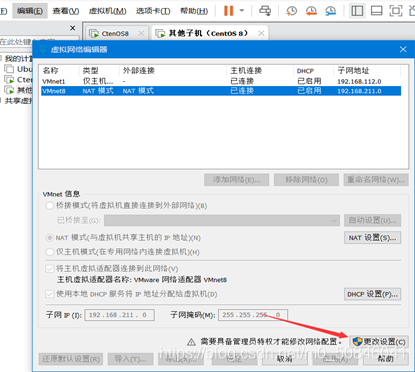Screen dimensions: 415x372
Task: Click the library search field
Action: [x=39, y=41]
